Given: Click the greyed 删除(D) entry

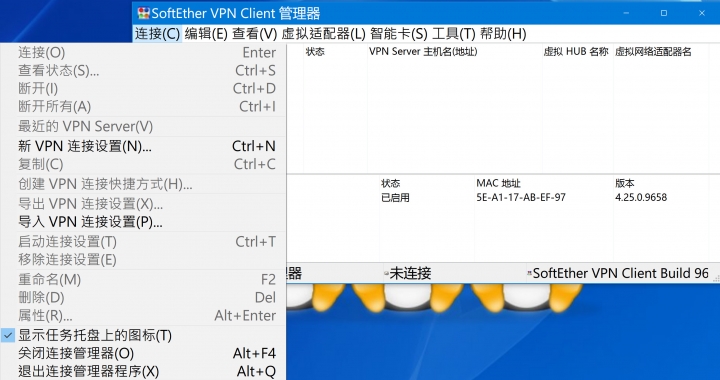Looking at the screenshot, I should (x=143, y=297).
